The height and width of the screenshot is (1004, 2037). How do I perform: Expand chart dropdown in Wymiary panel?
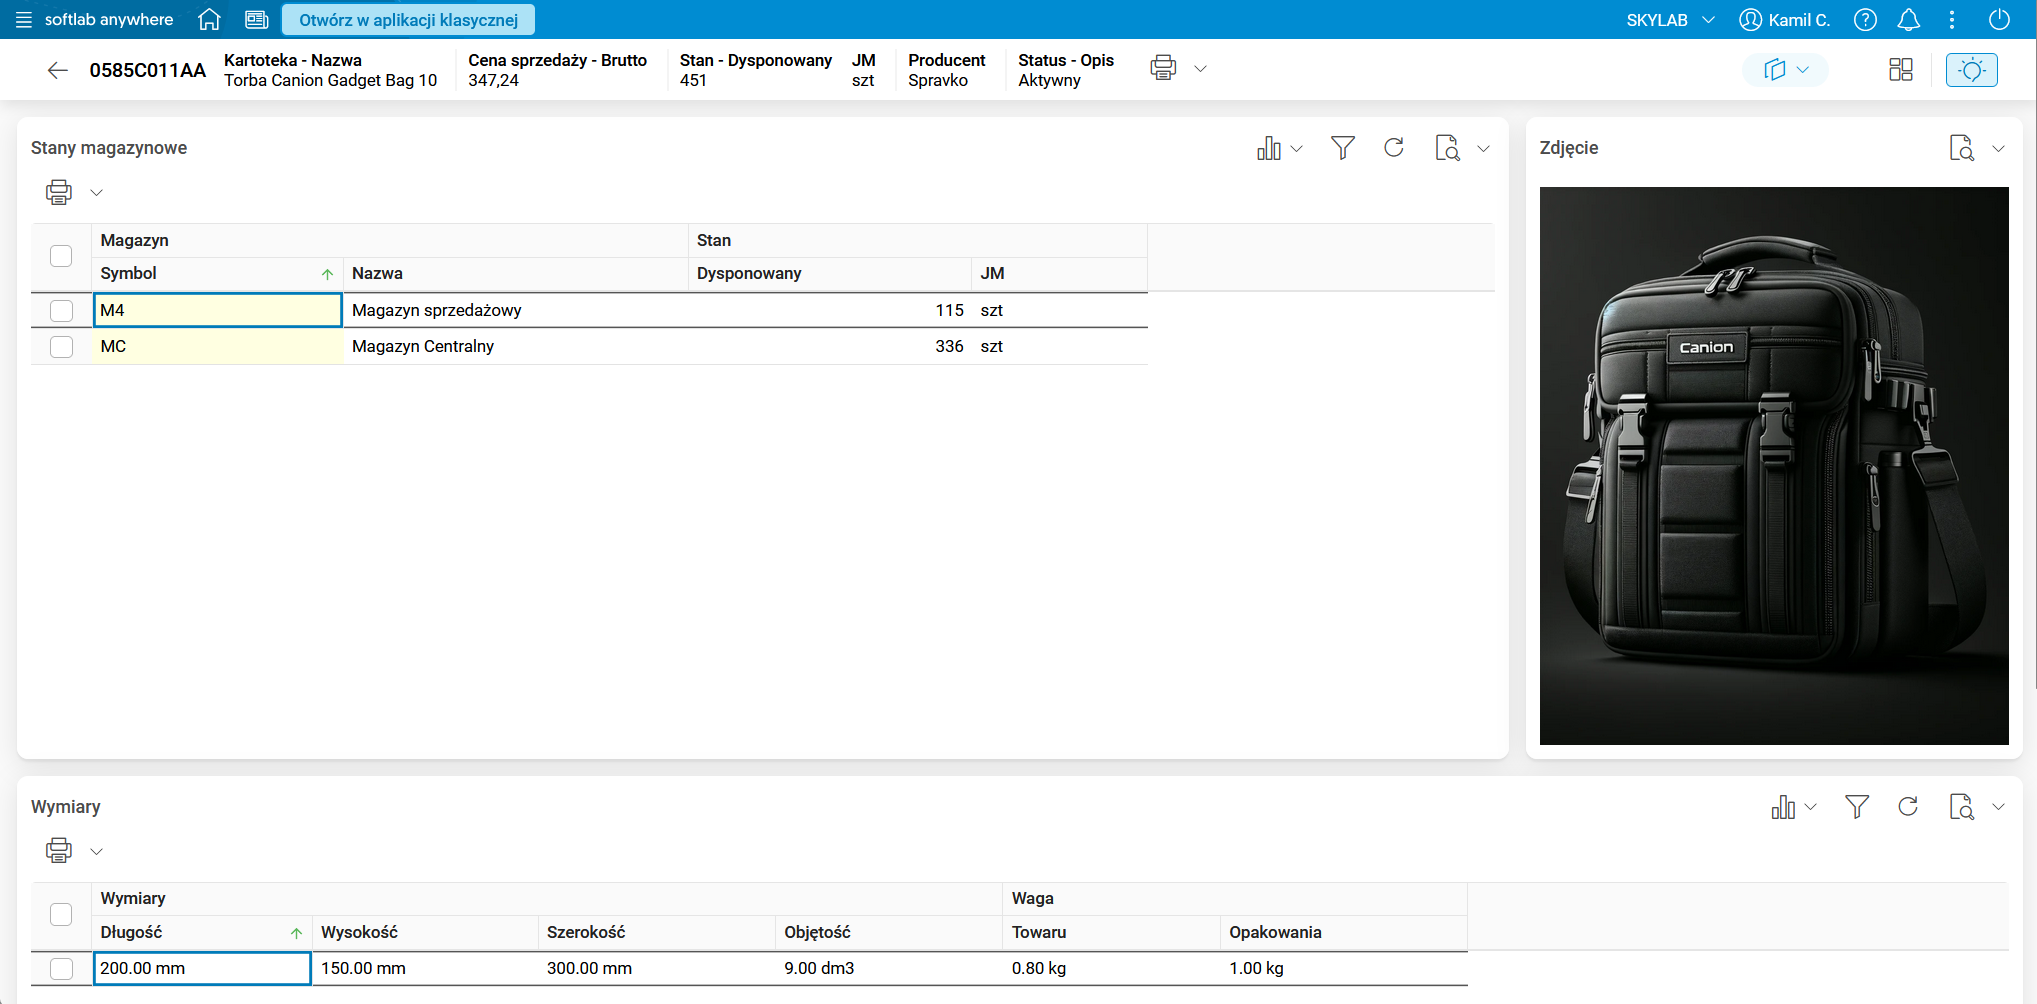click(1811, 808)
